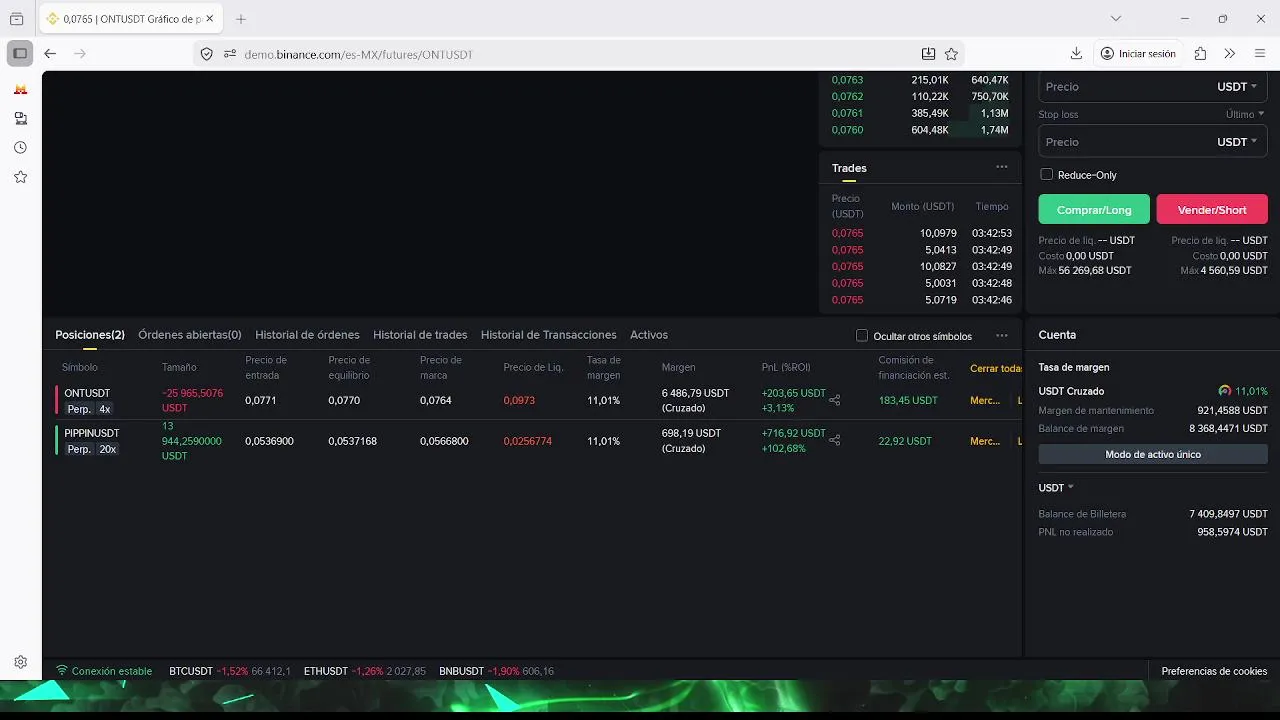Select the ONTUSDT symbol in positions
This screenshot has height=720, width=1280.
coord(87,393)
